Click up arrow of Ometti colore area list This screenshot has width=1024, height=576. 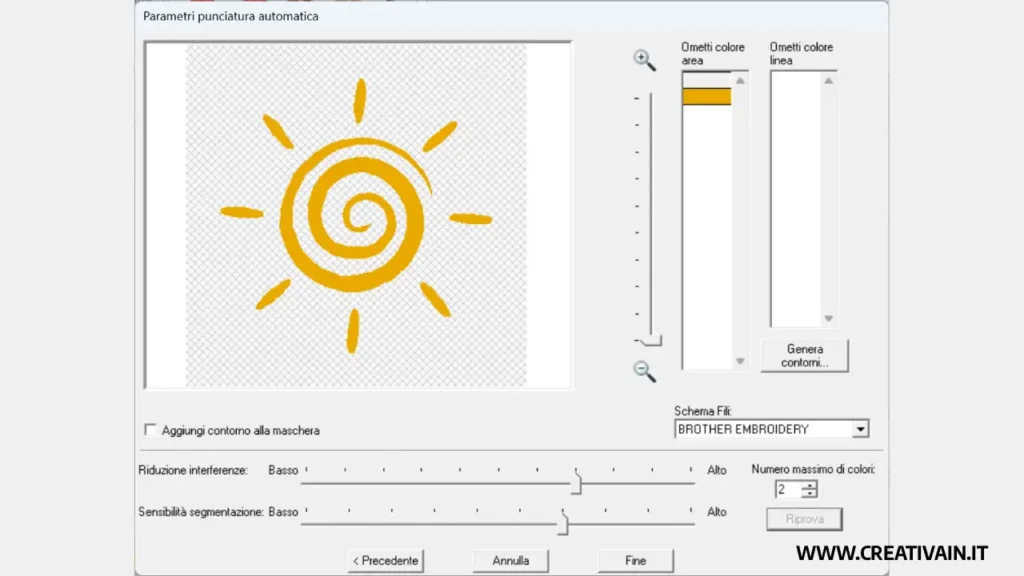pyautogui.click(x=740, y=81)
